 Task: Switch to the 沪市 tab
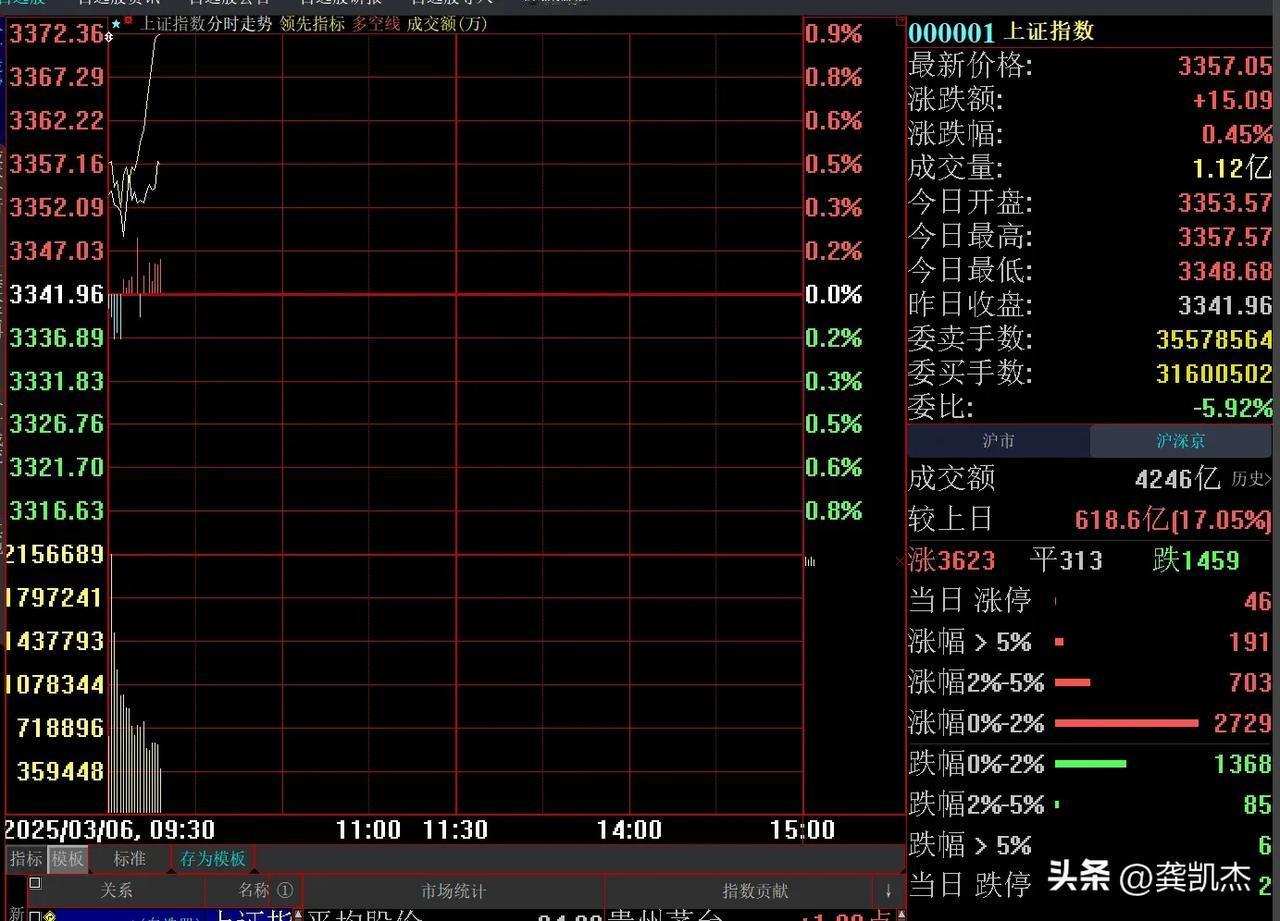pyautogui.click(x=998, y=441)
